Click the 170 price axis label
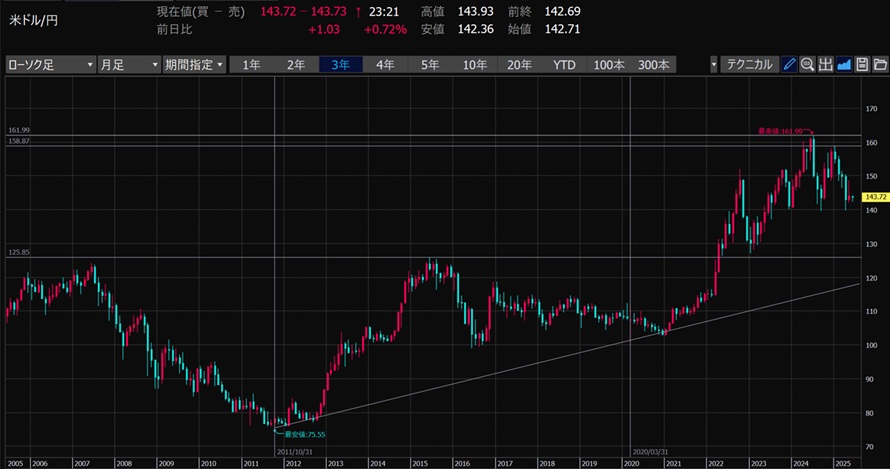Viewport: 890px width, 469px height. click(x=871, y=108)
